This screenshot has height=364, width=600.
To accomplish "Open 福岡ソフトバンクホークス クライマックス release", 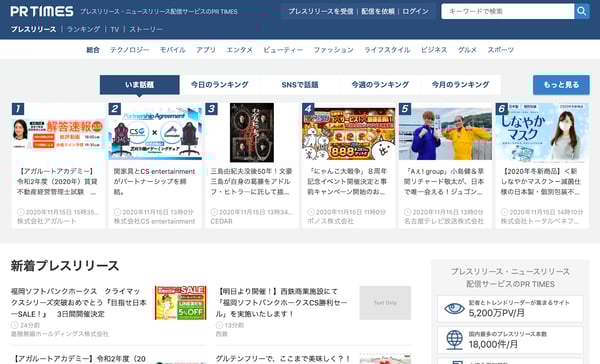I will (79, 303).
